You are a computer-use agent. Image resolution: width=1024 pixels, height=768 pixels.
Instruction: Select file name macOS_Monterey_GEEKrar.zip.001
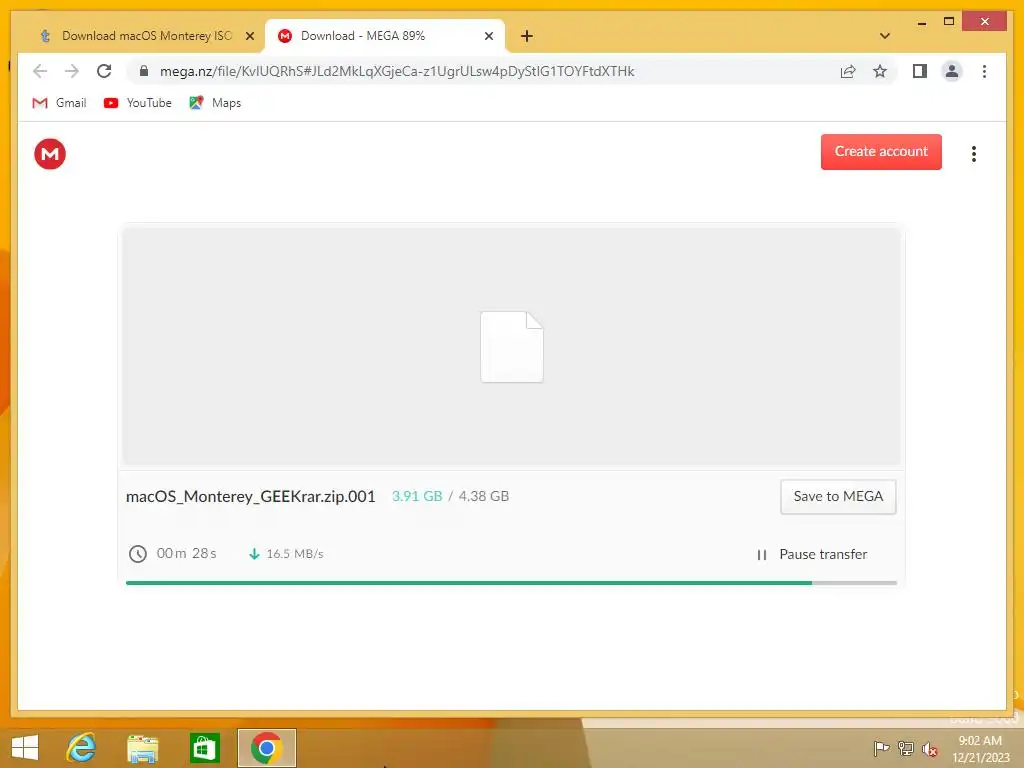[x=250, y=496]
